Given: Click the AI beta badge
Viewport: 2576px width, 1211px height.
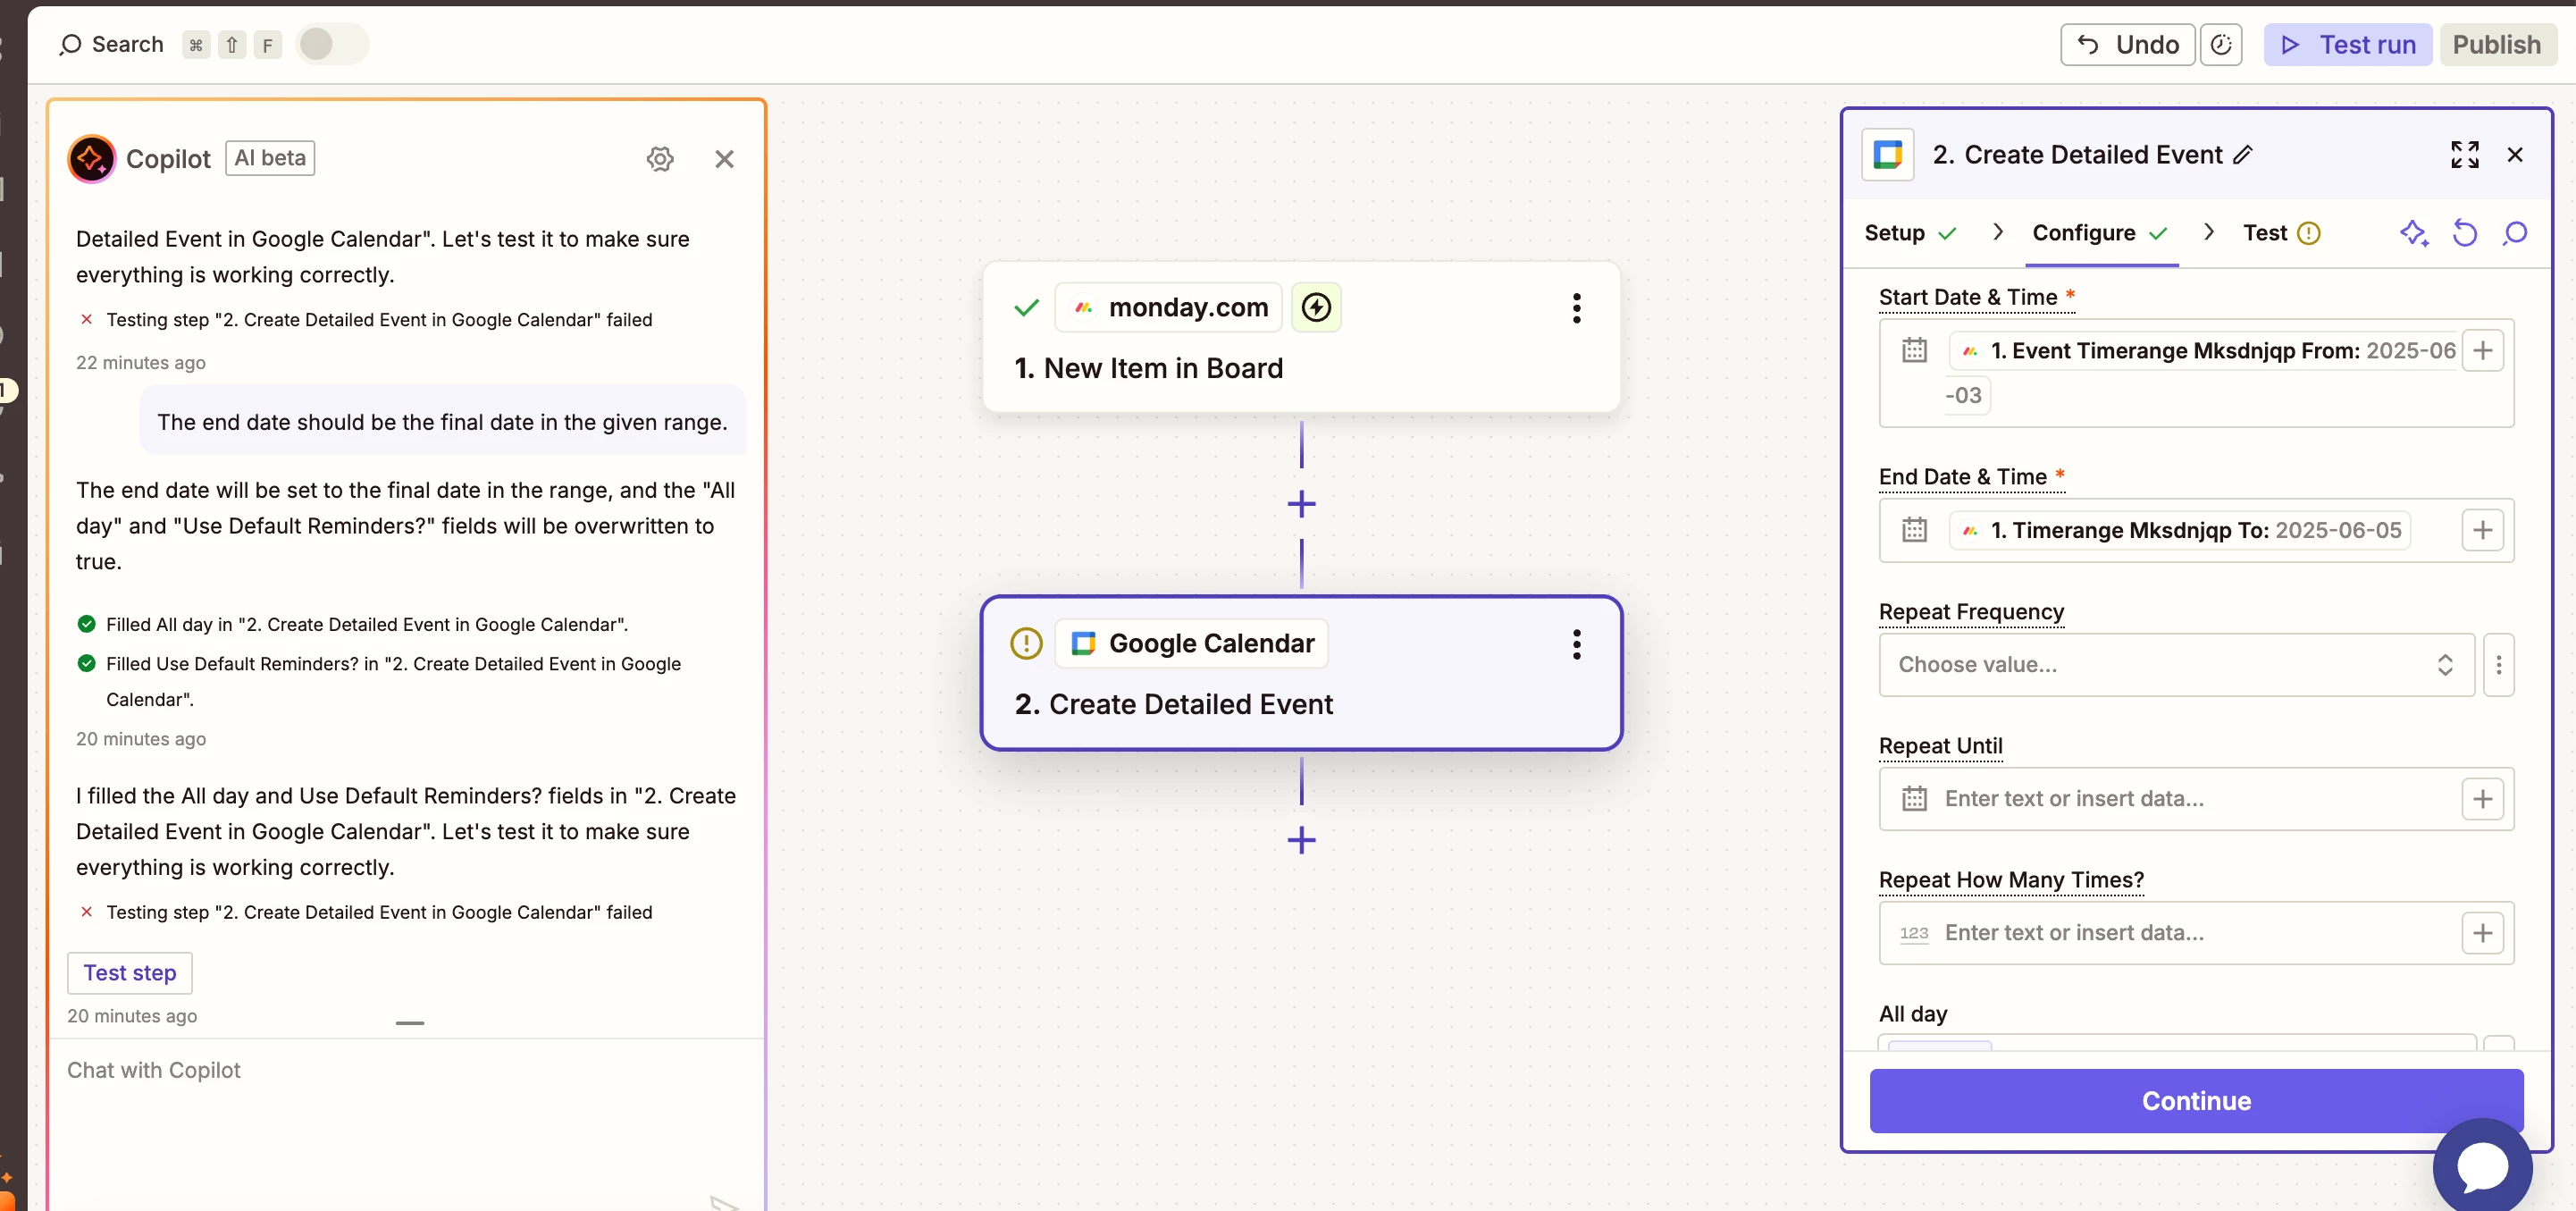Looking at the screenshot, I should [x=270, y=158].
